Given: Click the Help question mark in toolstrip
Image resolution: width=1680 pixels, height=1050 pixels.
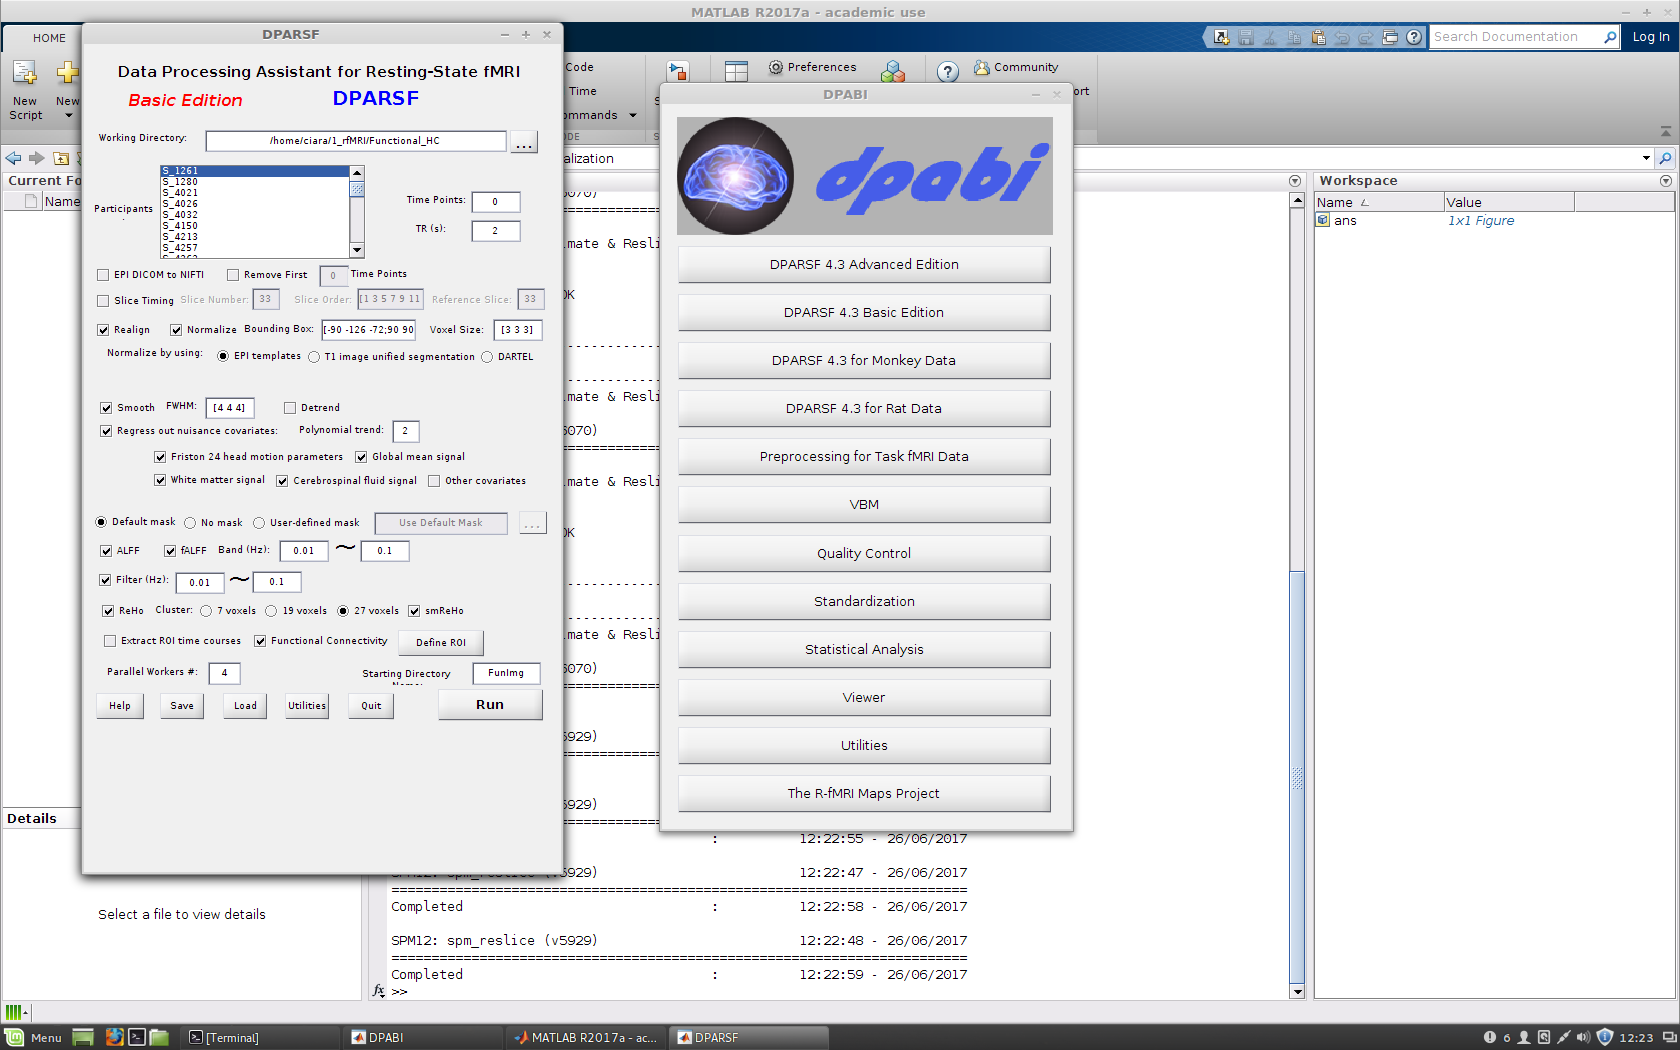Looking at the screenshot, I should point(948,71).
